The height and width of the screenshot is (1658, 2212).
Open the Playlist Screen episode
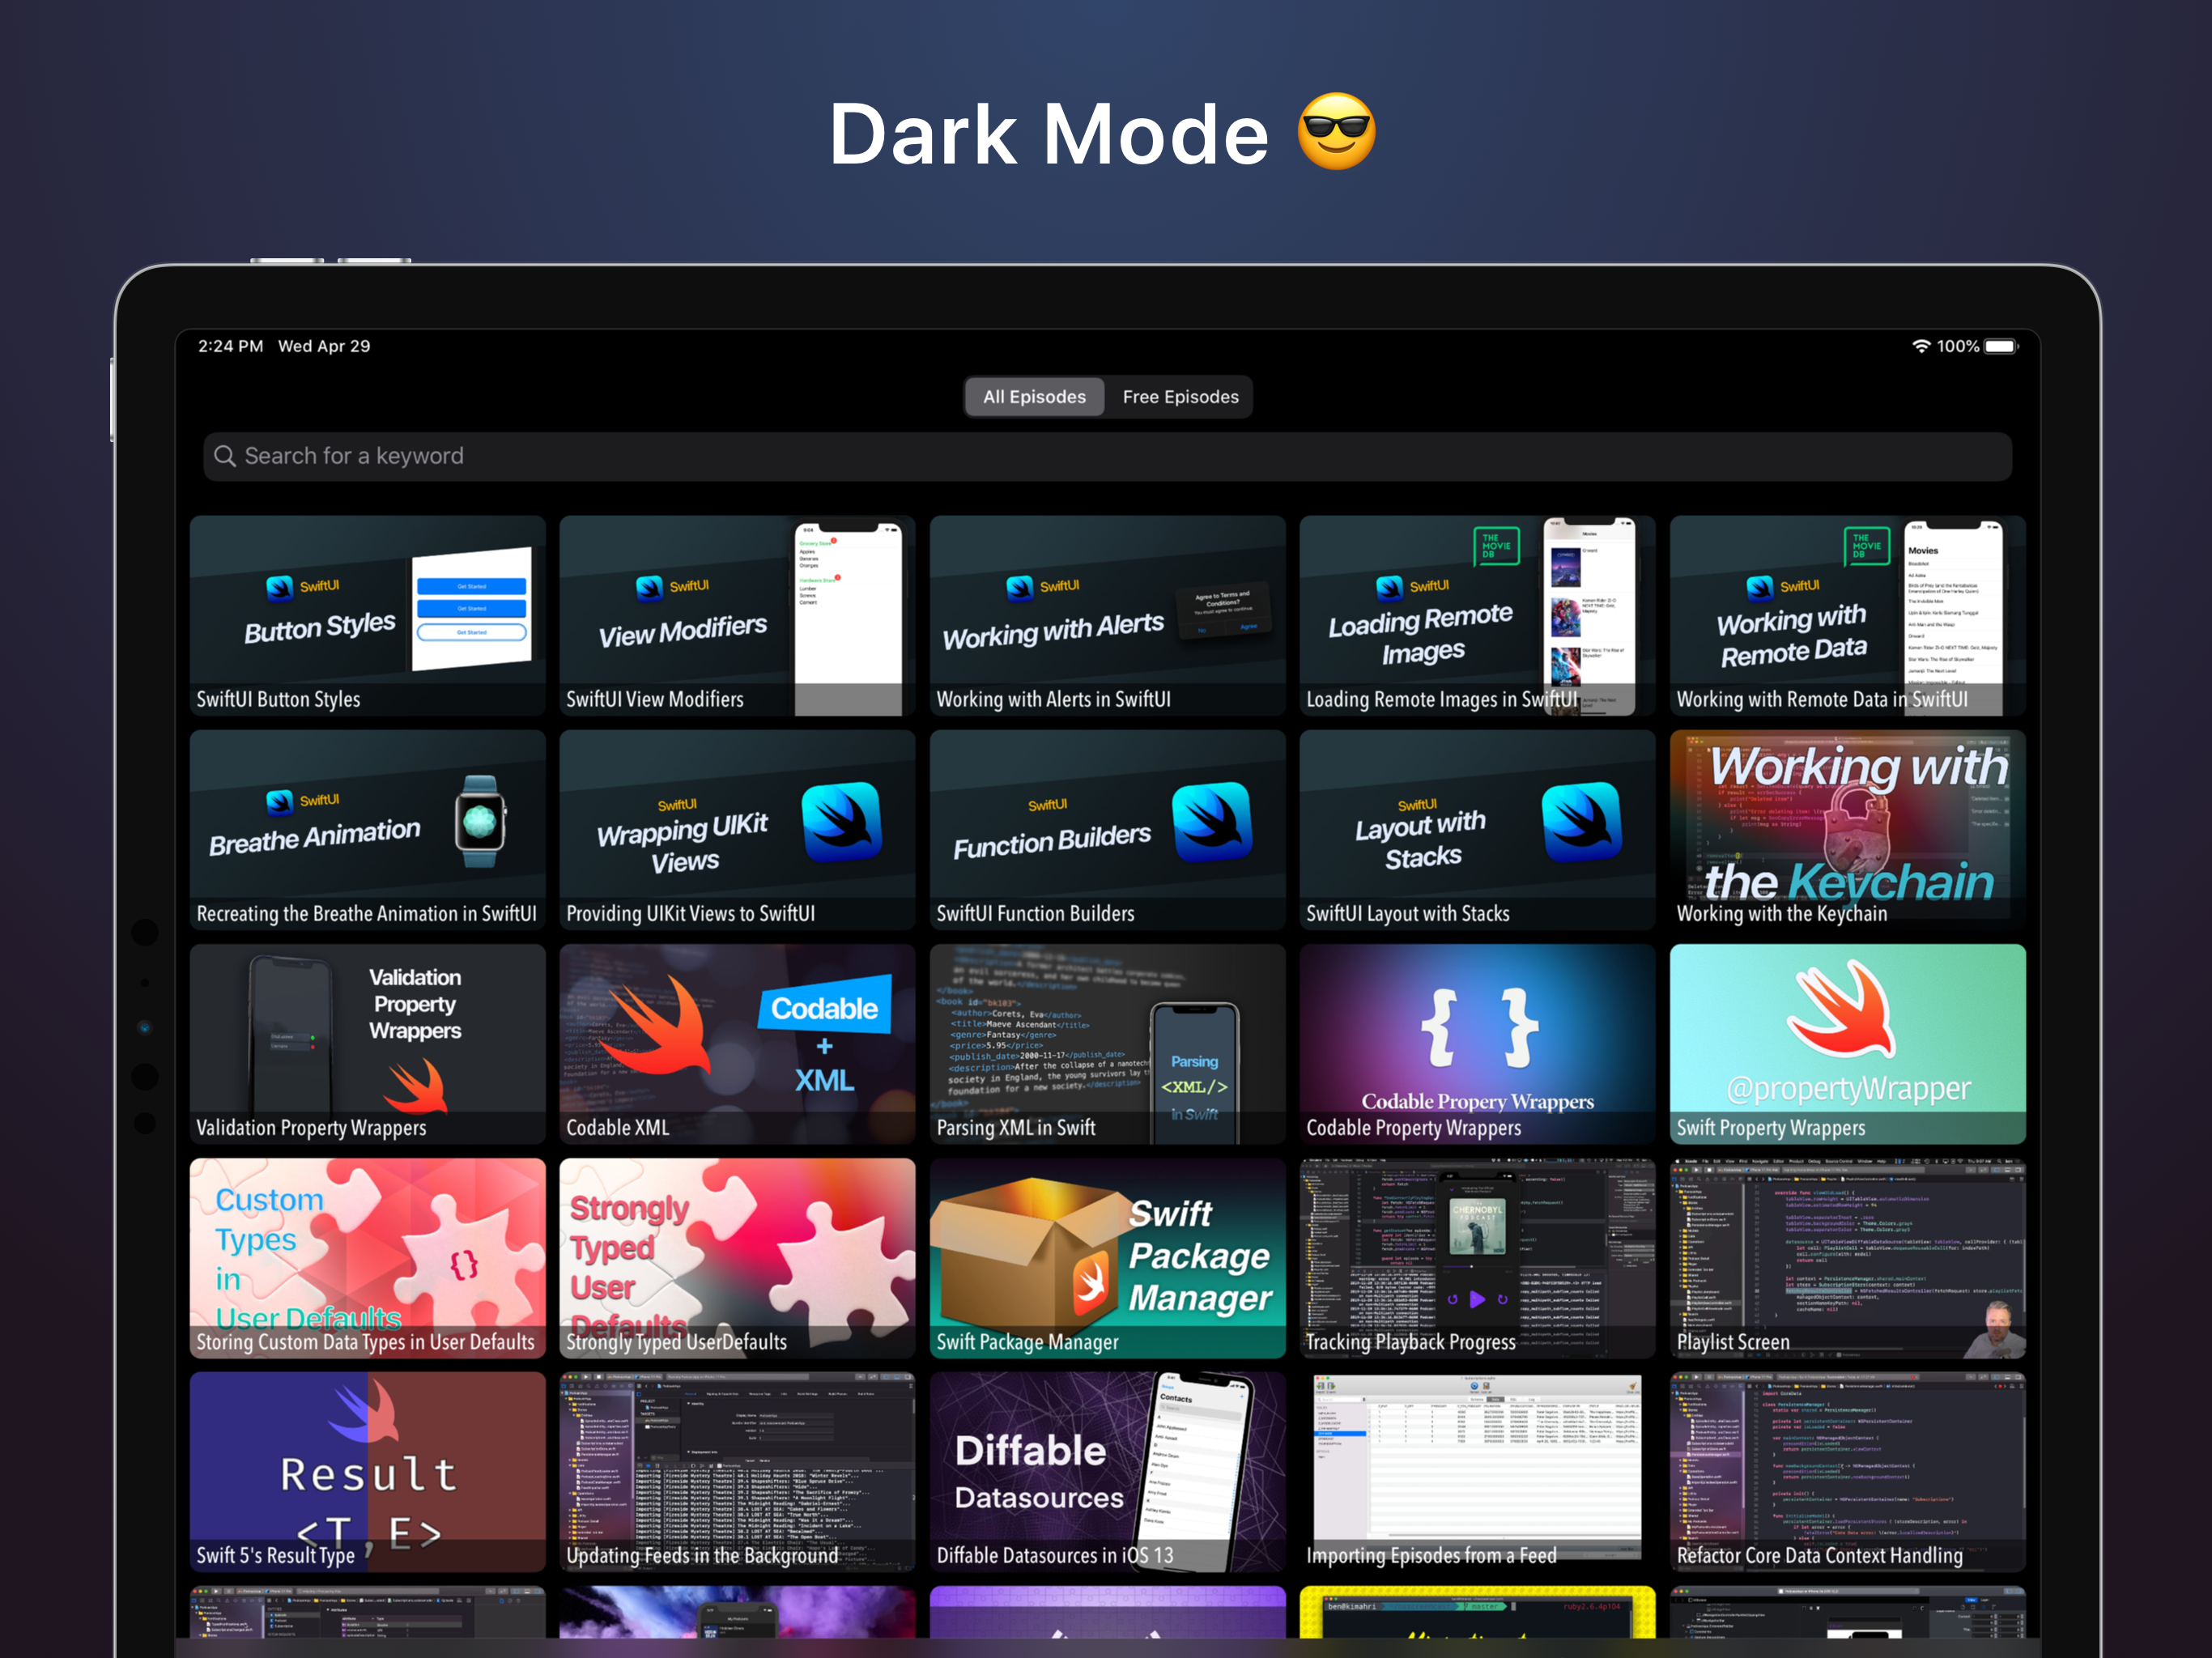[1848, 1258]
